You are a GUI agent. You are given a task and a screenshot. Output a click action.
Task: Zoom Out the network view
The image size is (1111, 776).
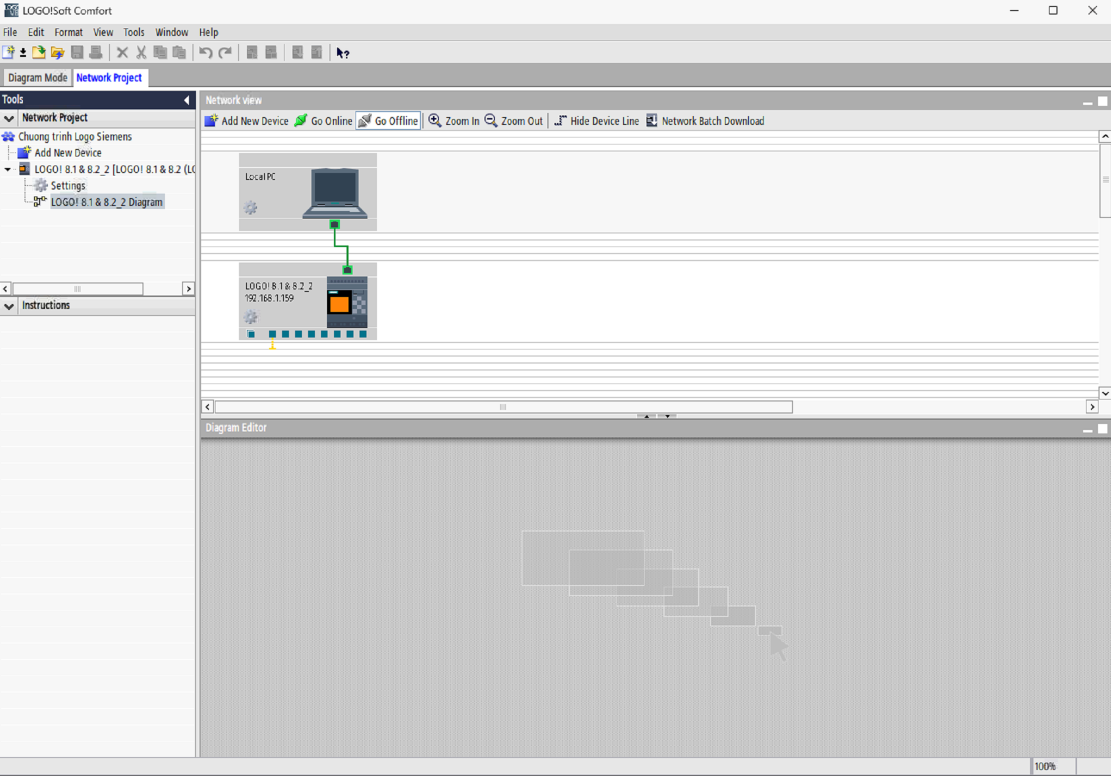pyautogui.click(x=513, y=121)
